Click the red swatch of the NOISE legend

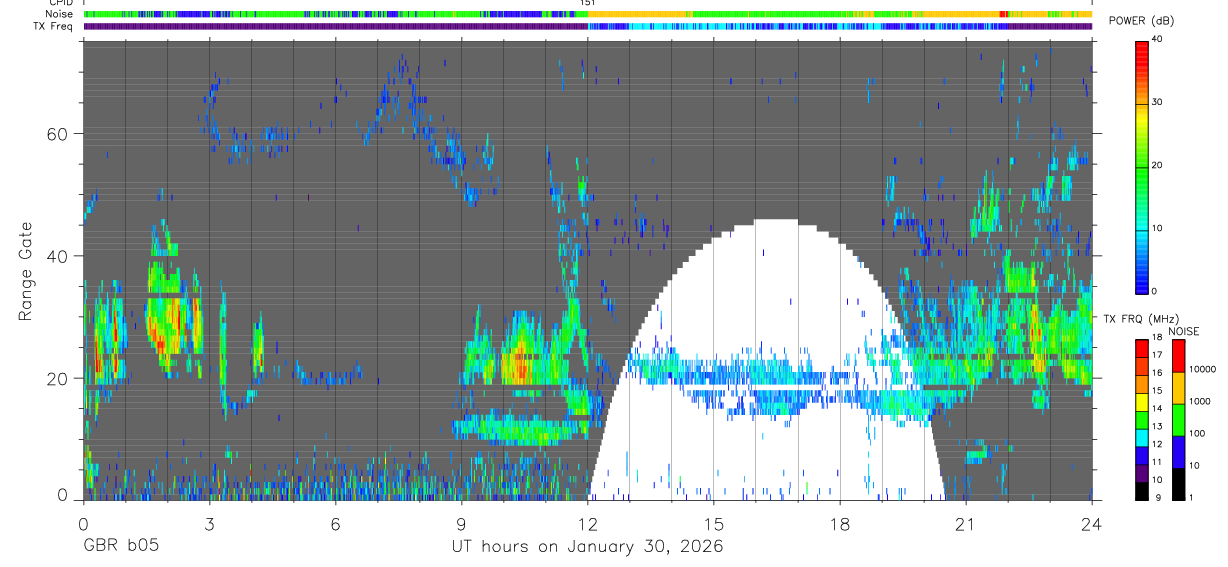[1177, 356]
